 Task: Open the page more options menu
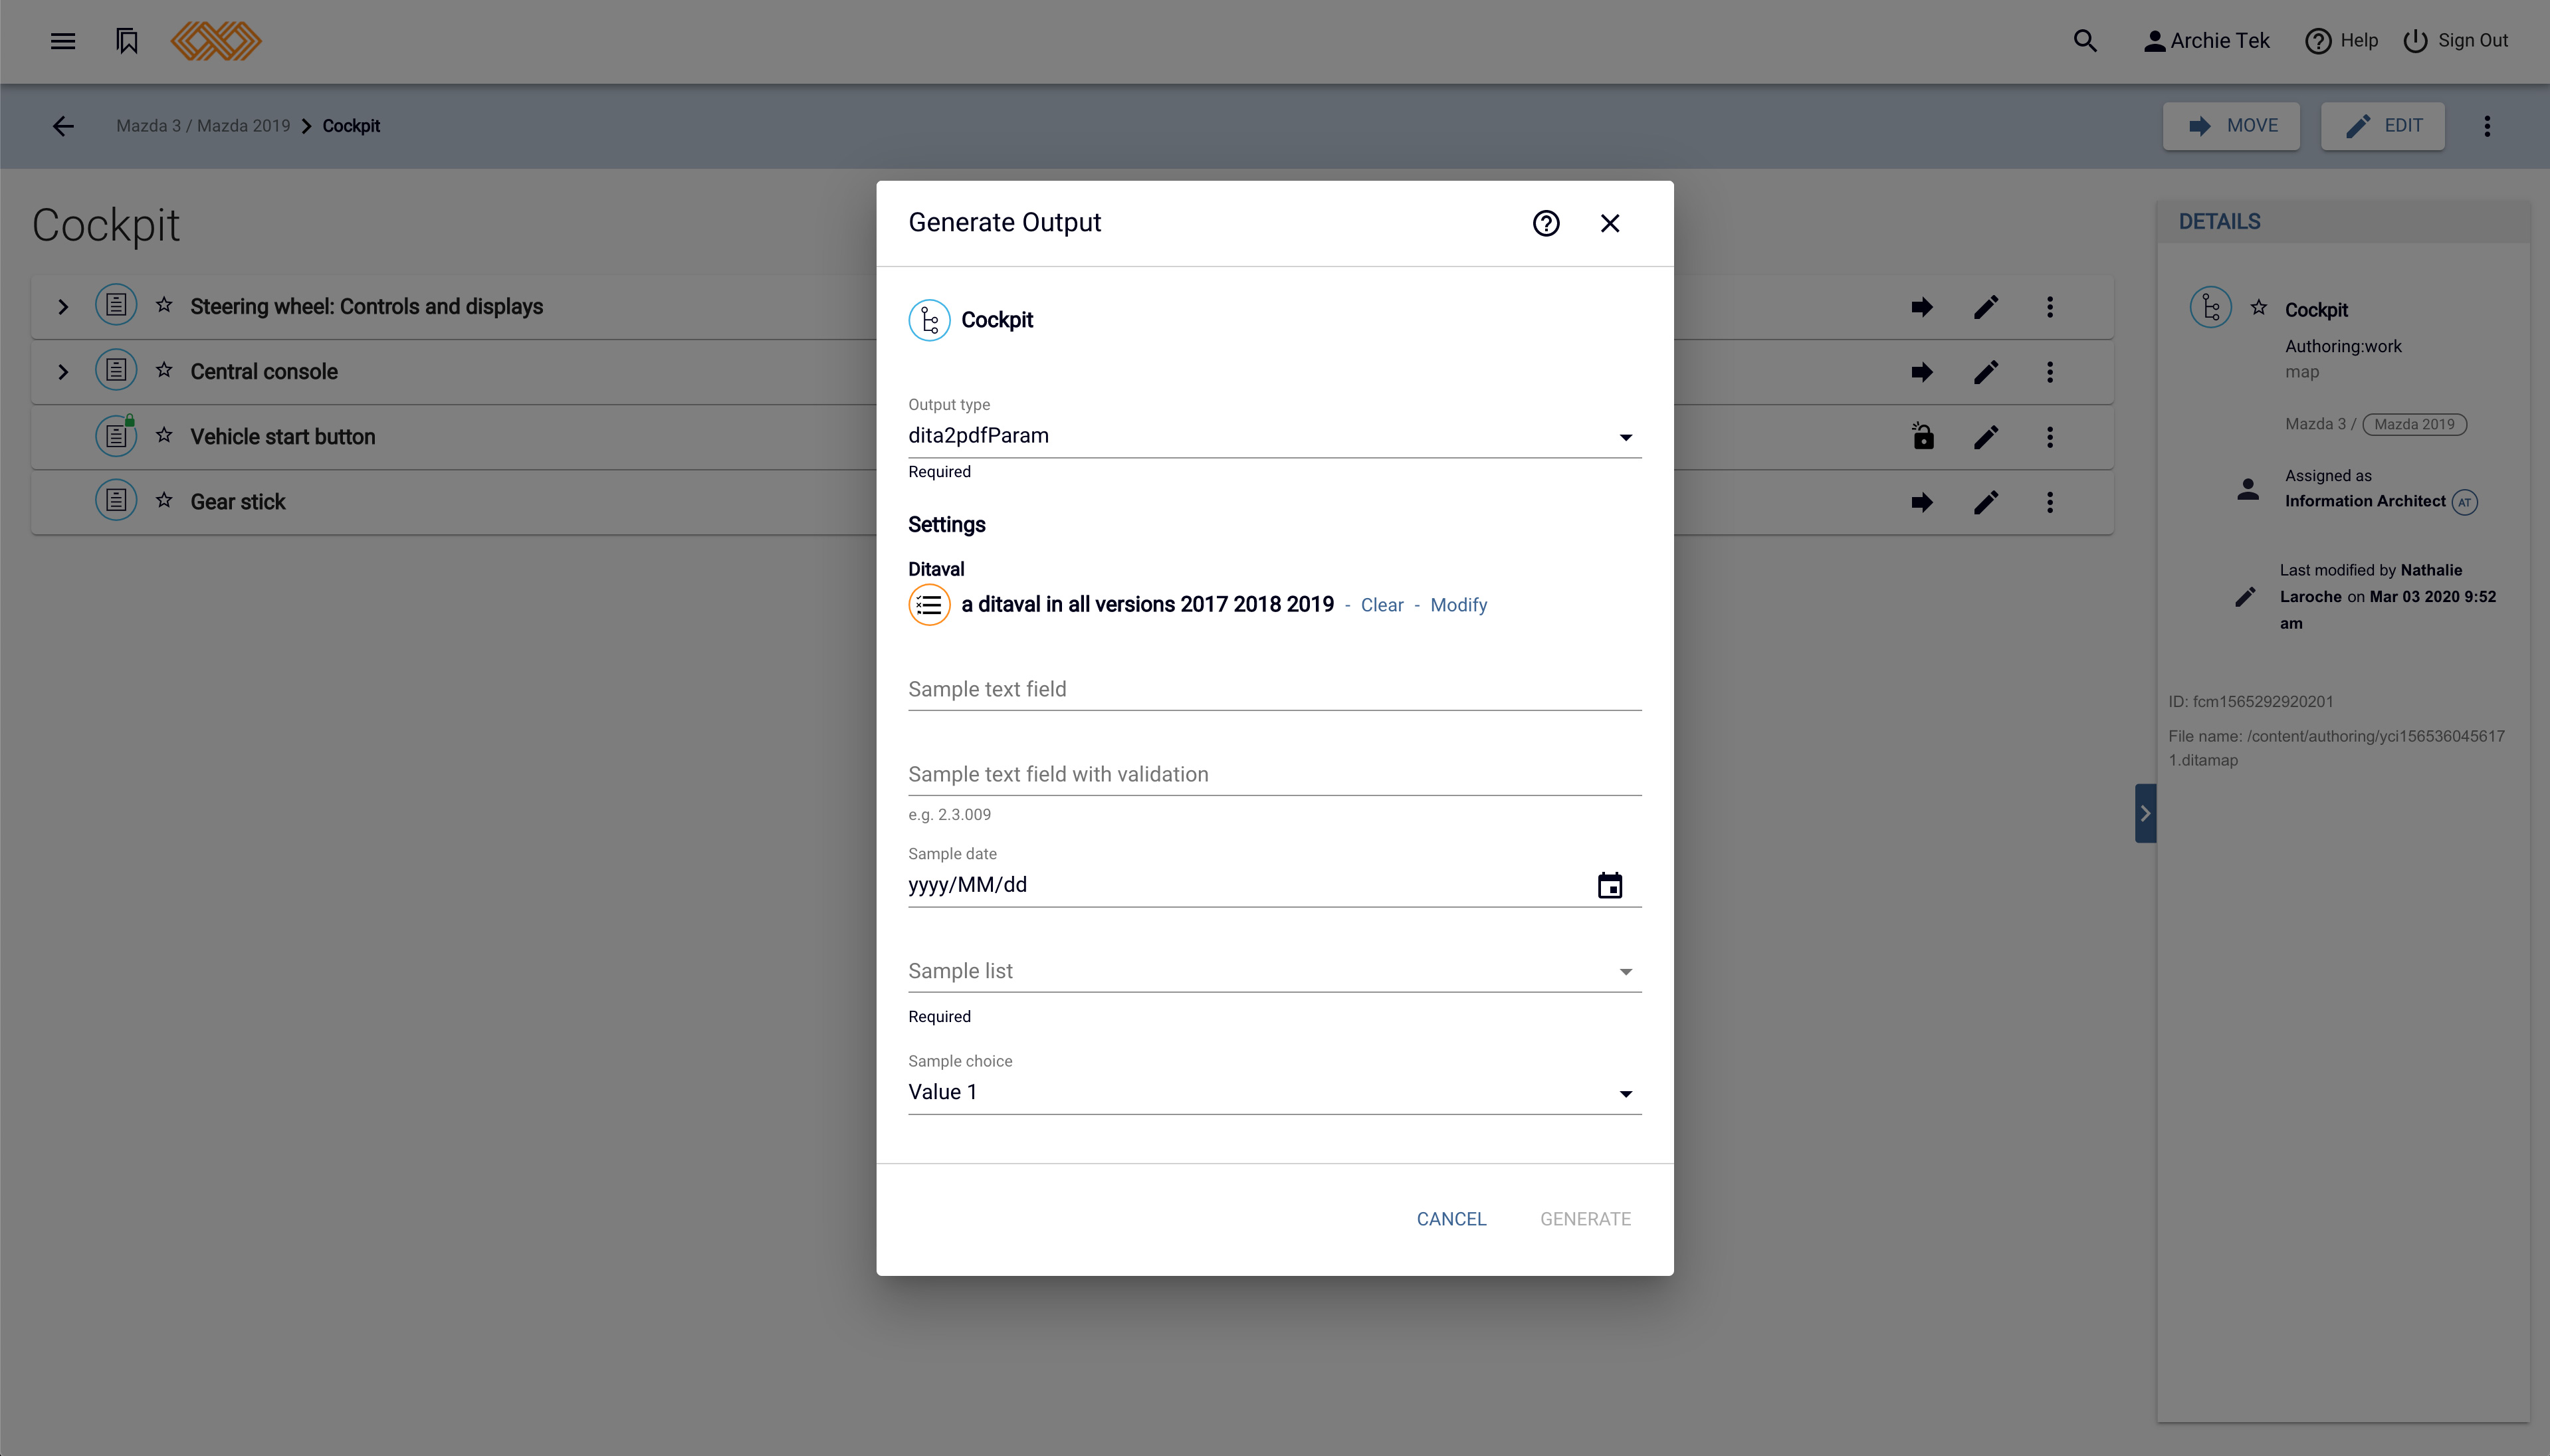tap(2487, 126)
